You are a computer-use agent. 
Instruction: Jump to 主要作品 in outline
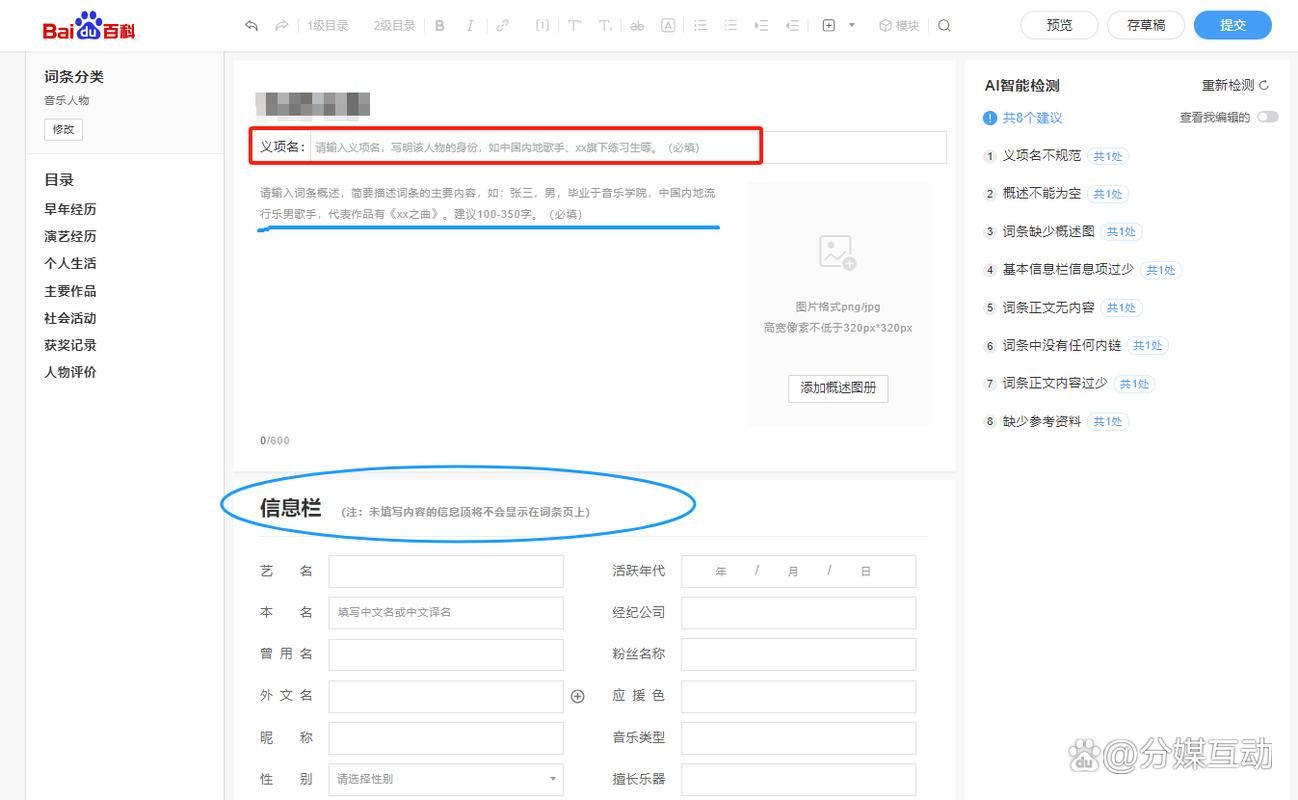pyautogui.click(x=70, y=291)
